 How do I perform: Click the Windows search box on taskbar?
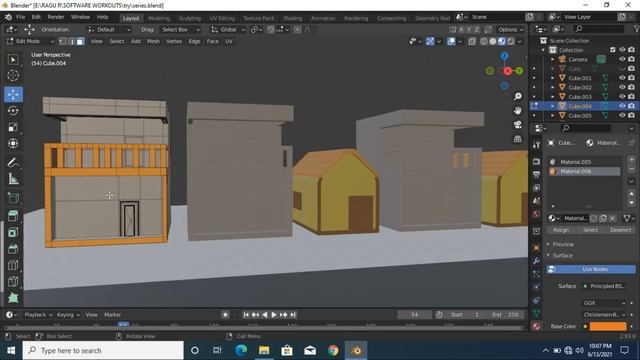pyautogui.click(x=103, y=351)
